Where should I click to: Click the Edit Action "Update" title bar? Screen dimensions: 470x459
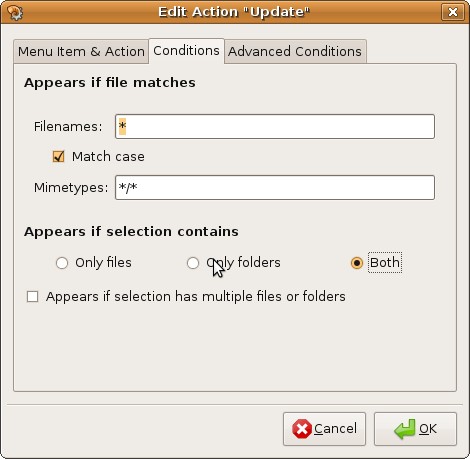234,12
